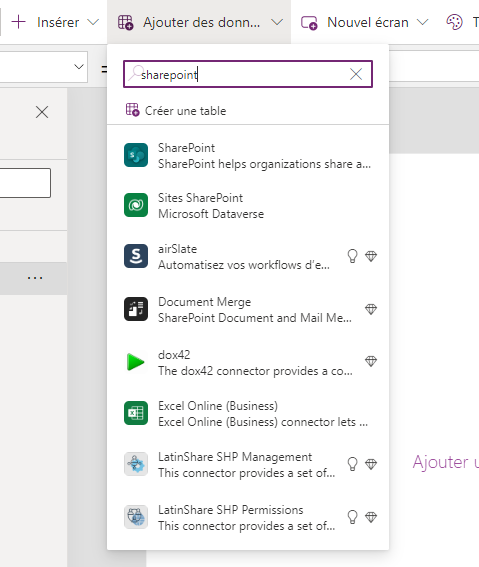Click the airSlate connector icon
Screen dimensions: 479x567
pos(136,256)
